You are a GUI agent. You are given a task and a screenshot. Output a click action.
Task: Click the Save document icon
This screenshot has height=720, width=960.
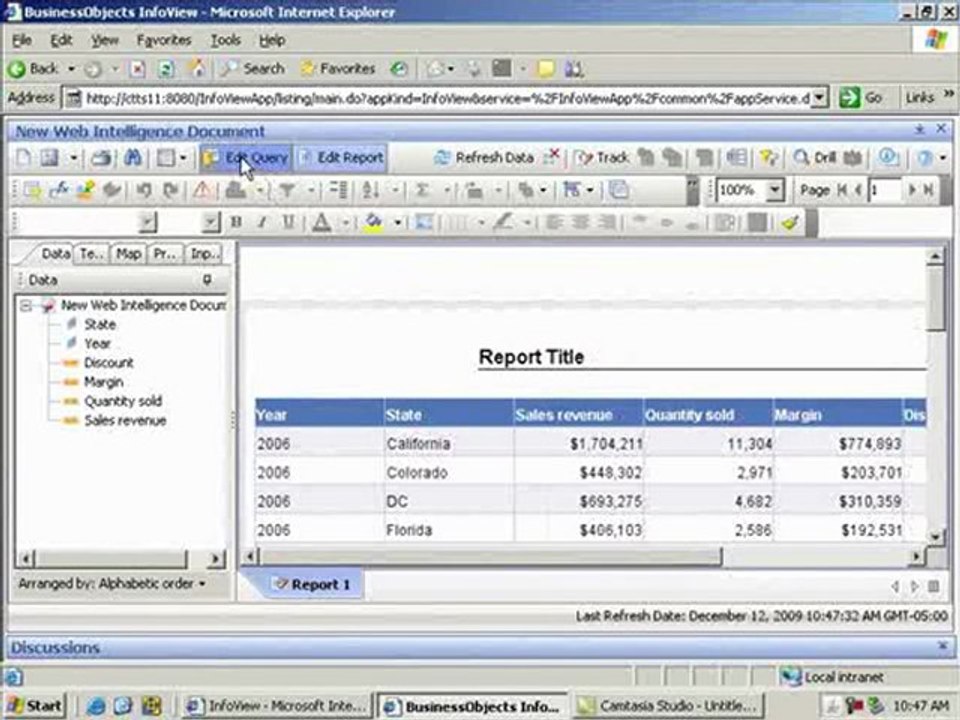click(49, 158)
